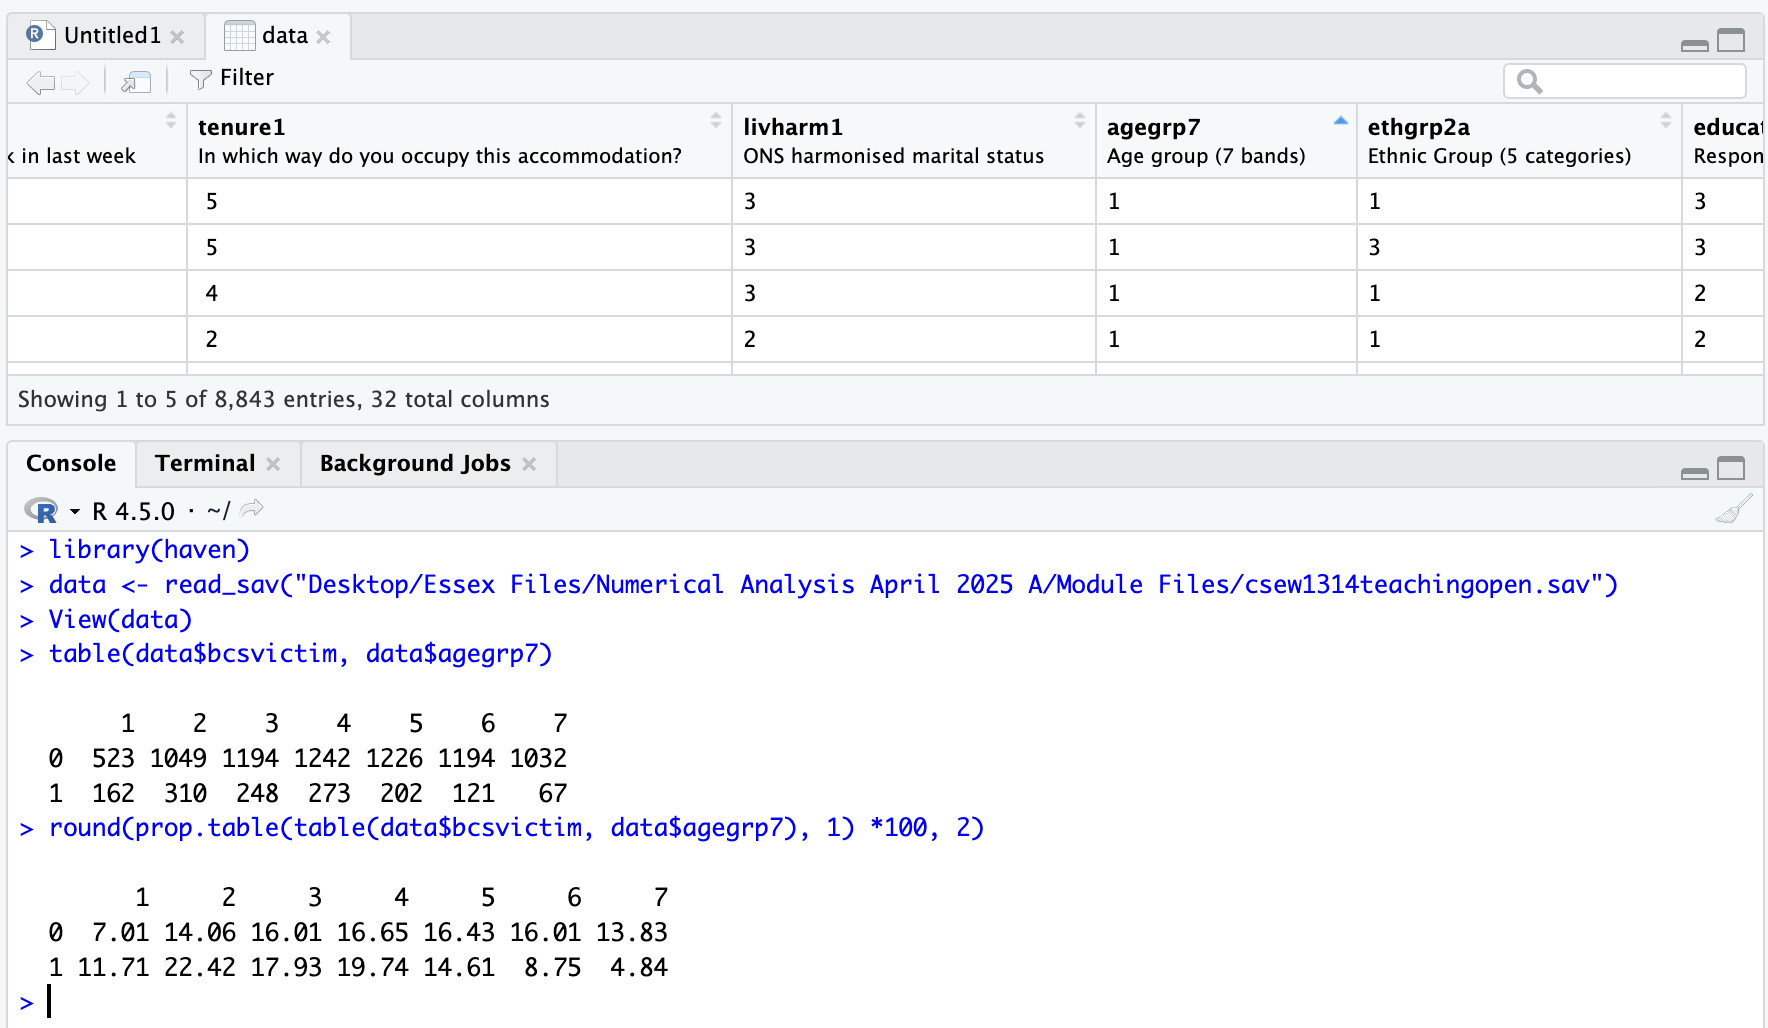Open the Terminal tab
1768x1028 pixels.
205,464
